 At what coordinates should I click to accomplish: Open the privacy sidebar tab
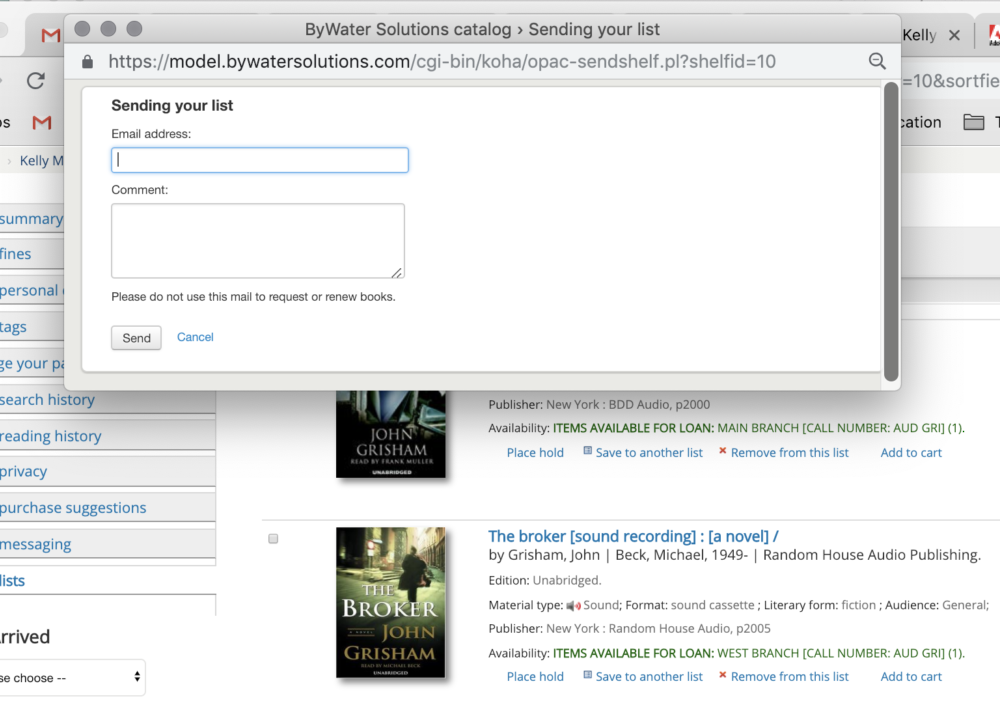(107, 471)
